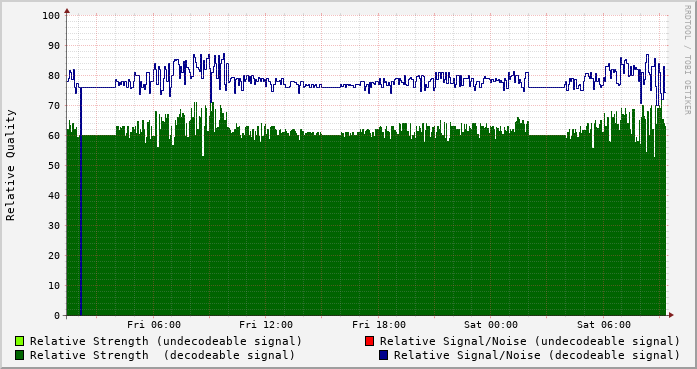Click the Fri 12:00 time label
Viewport: 697px width, 369px height.
[x=266, y=325]
